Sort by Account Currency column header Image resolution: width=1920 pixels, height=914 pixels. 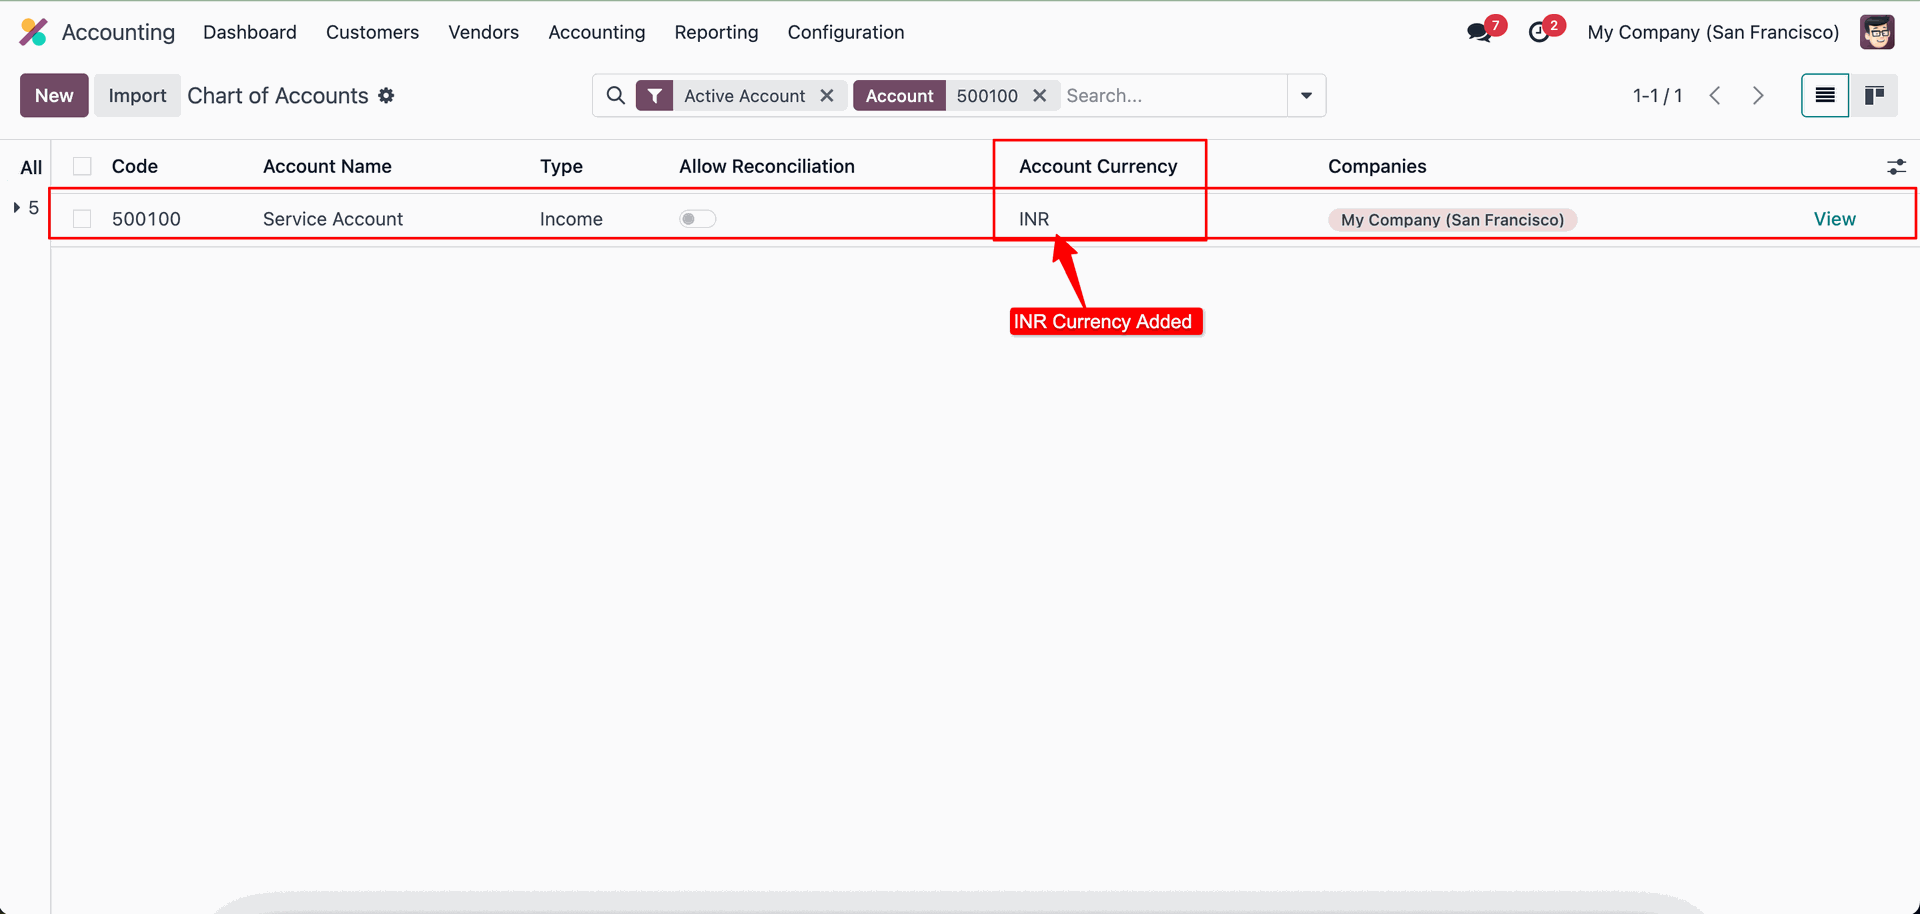[x=1098, y=166]
